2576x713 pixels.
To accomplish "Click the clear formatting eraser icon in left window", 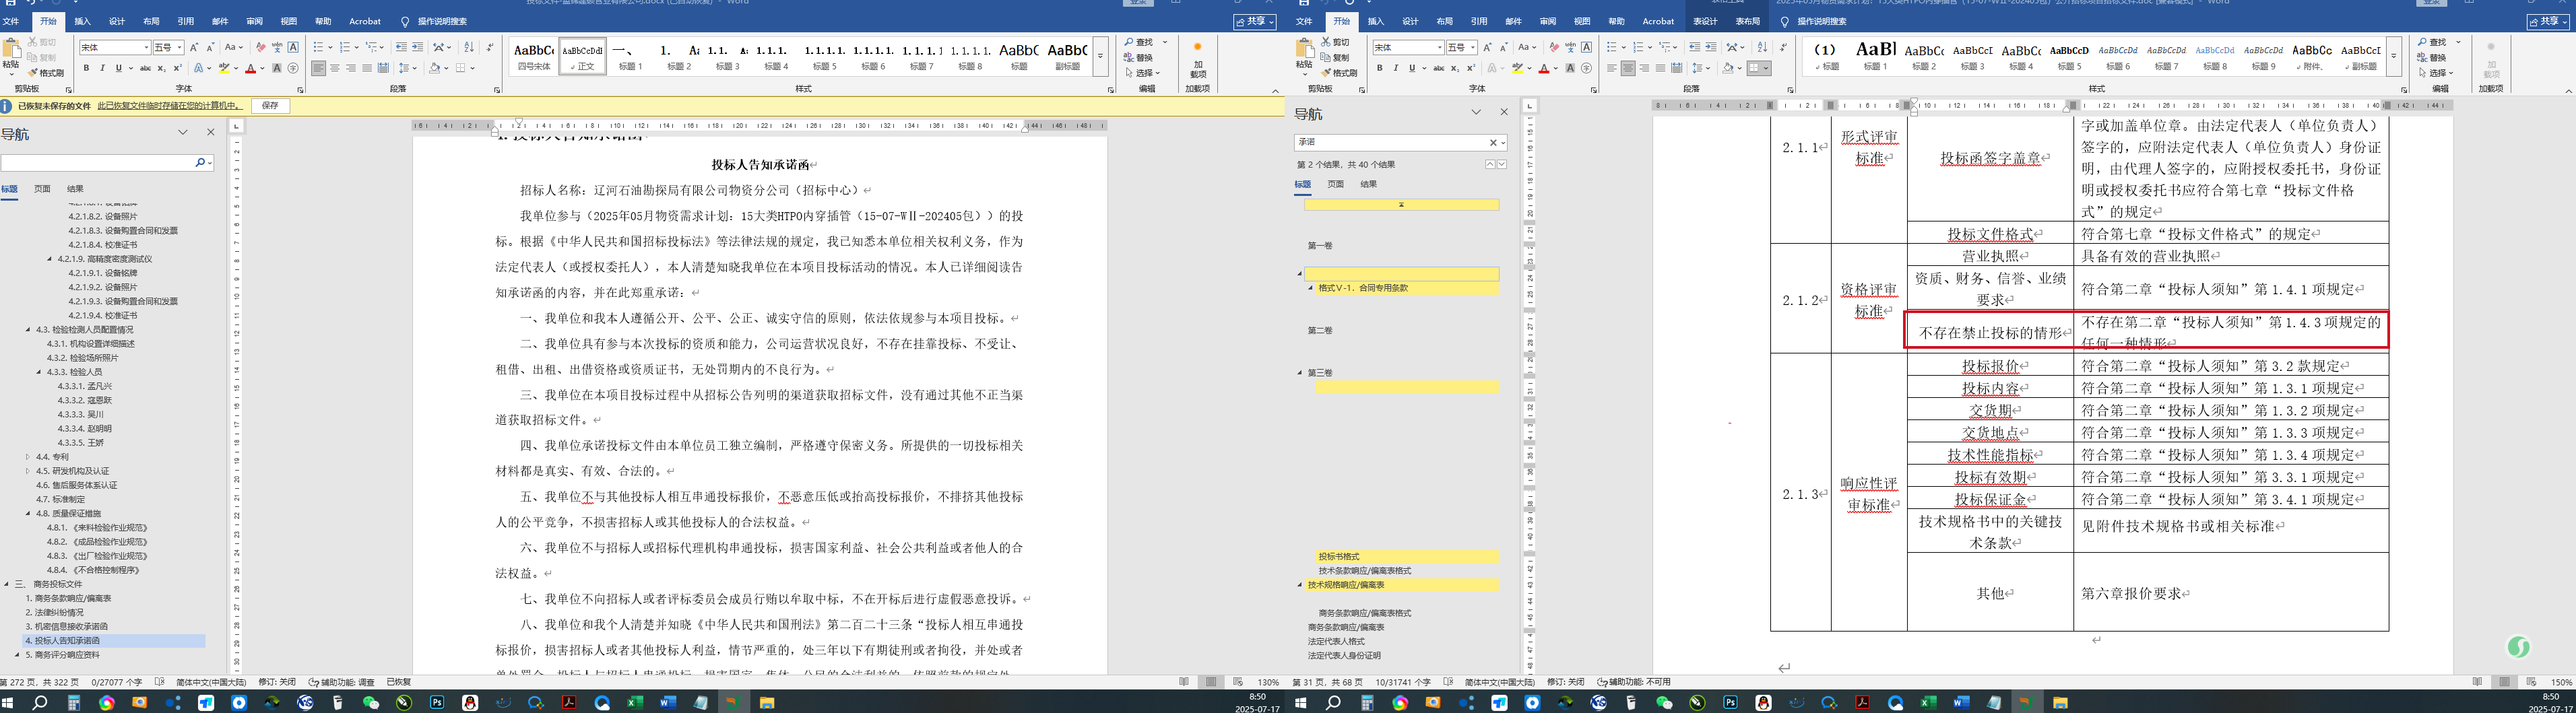I will 261,47.
